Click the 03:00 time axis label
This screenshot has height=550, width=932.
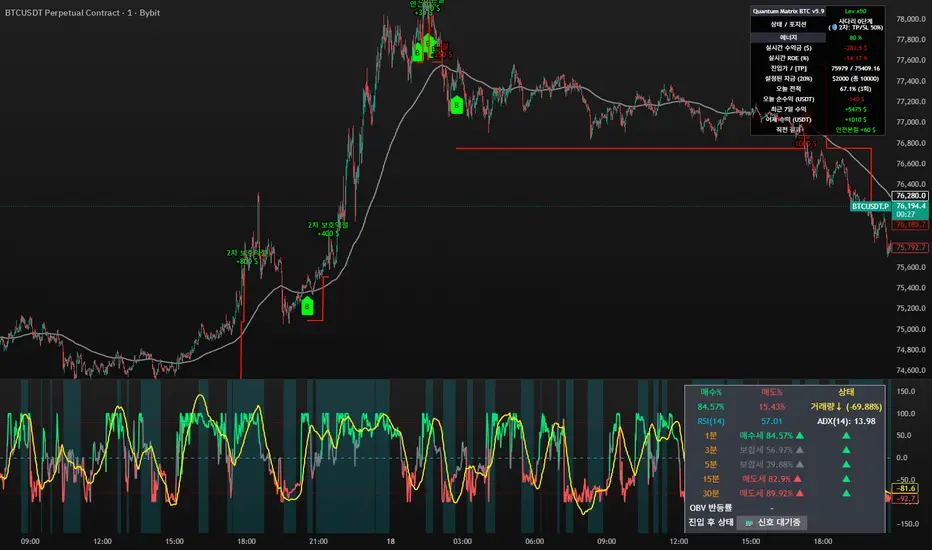[462, 541]
